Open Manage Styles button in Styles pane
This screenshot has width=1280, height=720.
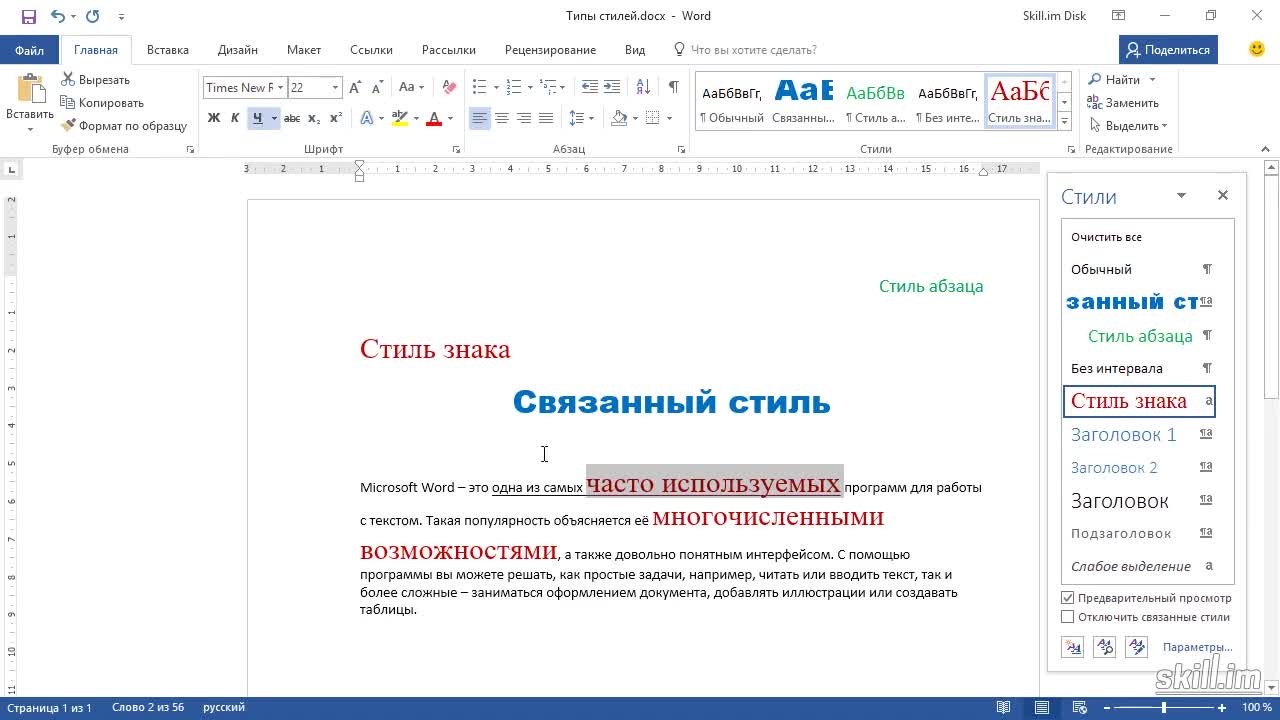click(x=1137, y=647)
